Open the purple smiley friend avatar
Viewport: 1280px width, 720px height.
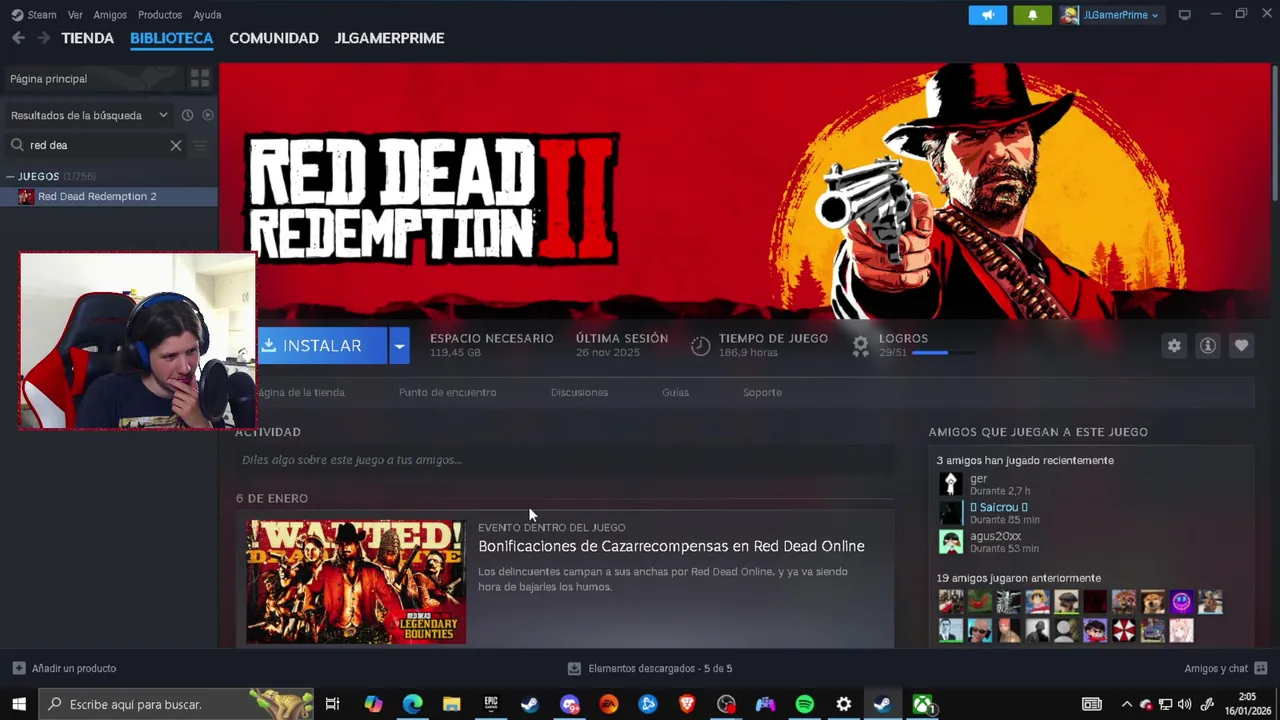pyautogui.click(x=1182, y=602)
